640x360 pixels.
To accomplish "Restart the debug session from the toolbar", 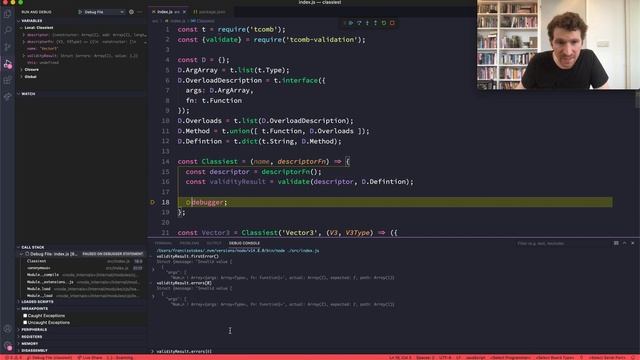I will 384,23.
